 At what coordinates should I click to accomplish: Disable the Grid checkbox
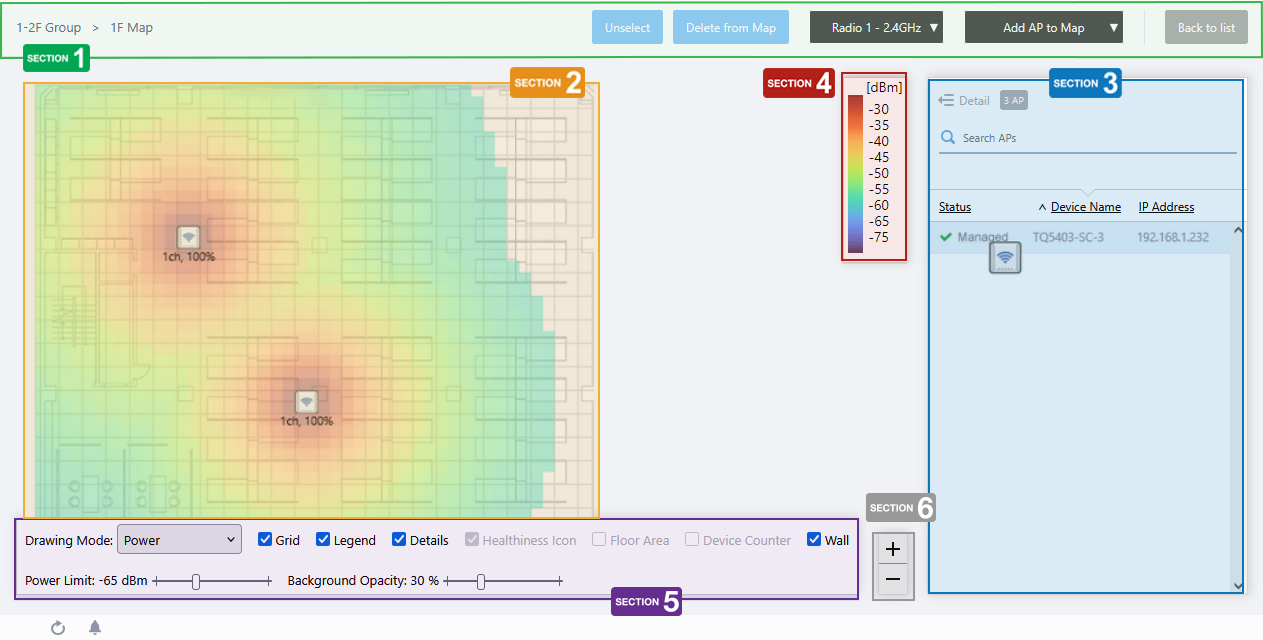[x=265, y=540]
